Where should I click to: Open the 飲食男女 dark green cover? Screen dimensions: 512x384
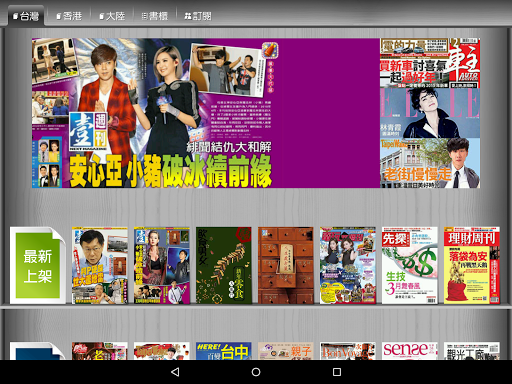coord(224,265)
